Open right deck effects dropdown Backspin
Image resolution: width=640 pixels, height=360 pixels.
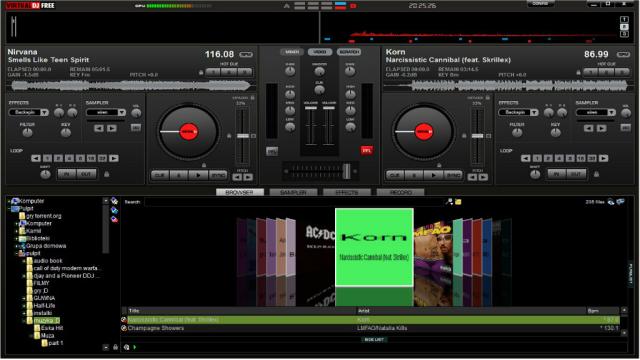coord(518,112)
